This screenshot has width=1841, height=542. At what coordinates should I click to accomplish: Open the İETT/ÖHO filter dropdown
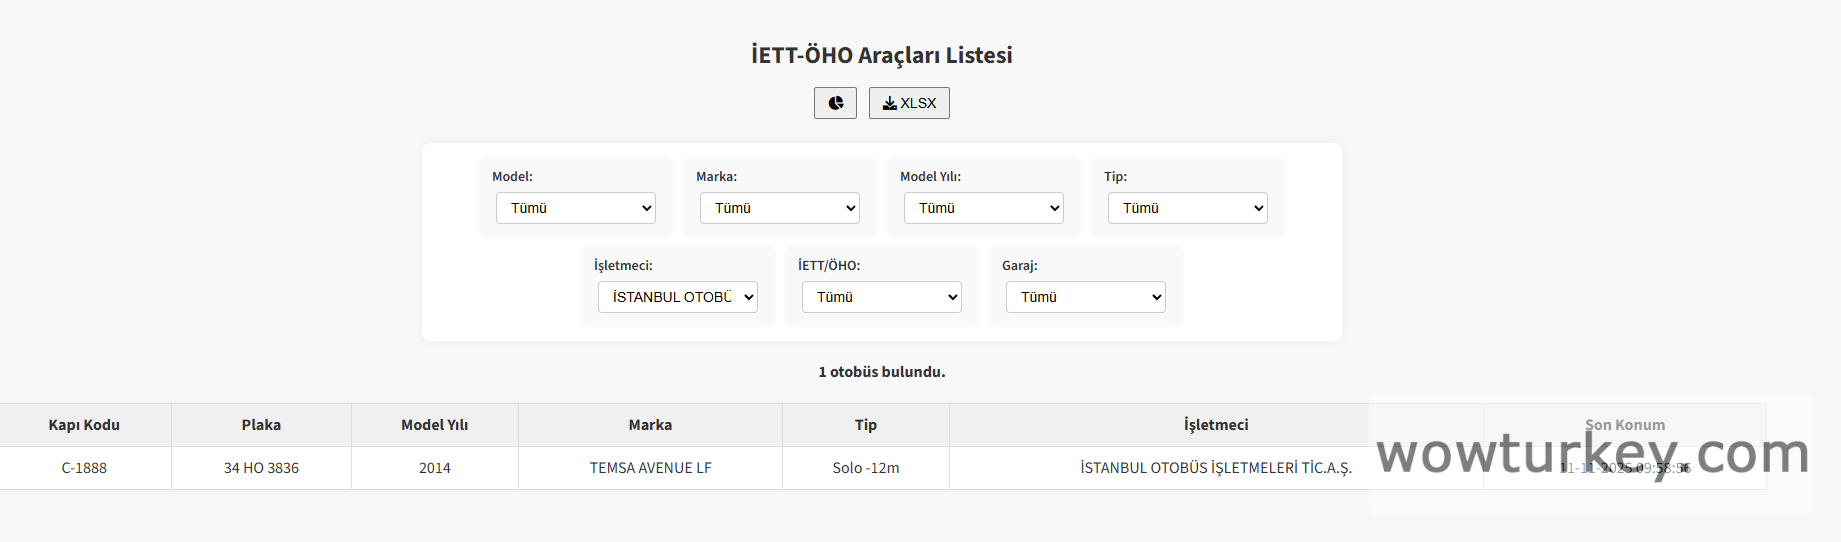pyautogui.click(x=882, y=297)
